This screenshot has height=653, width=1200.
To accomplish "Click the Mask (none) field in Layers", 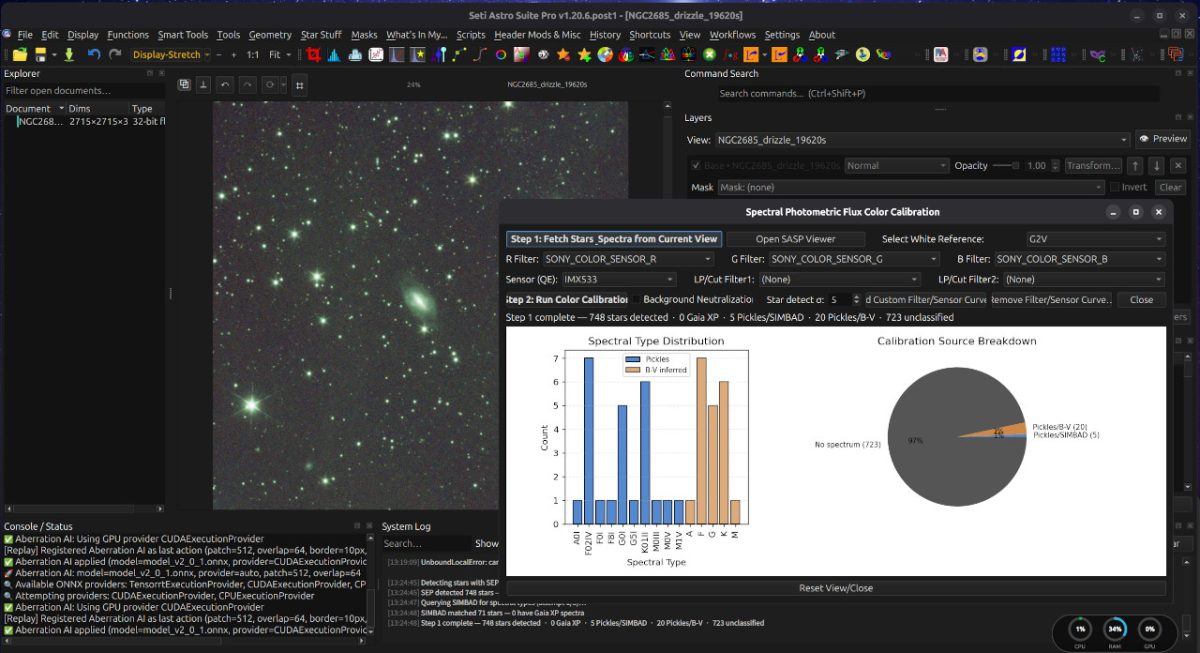I will pyautogui.click(x=910, y=187).
